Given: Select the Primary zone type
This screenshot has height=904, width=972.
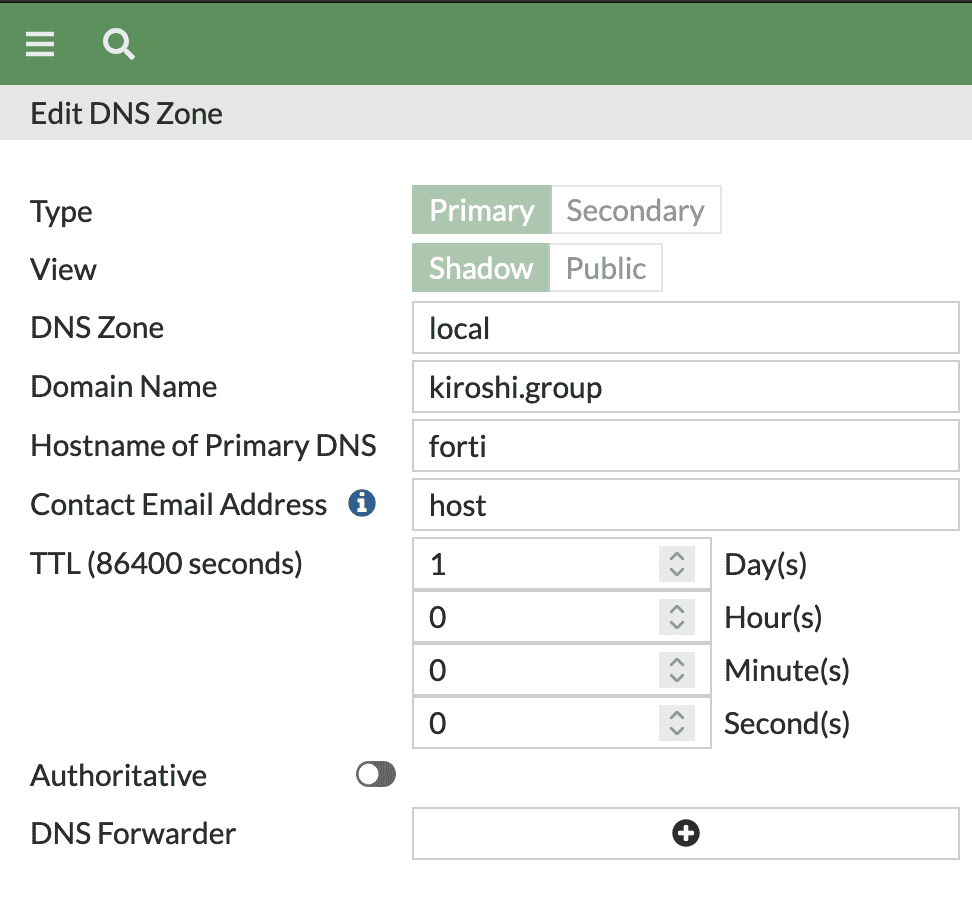Looking at the screenshot, I should [x=482, y=210].
